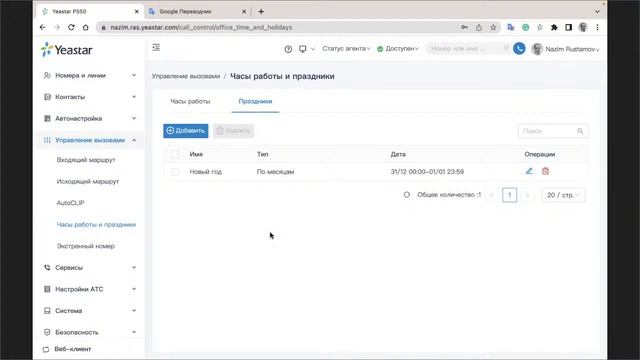This screenshot has width=640, height=360.
Task: Click the browser home icon
Action: coord(85,27)
